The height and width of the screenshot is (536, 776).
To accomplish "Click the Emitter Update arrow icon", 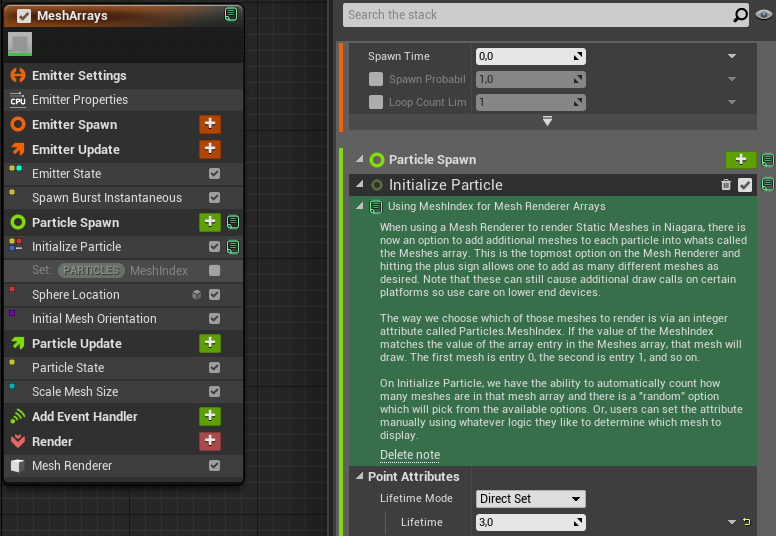I will click(x=18, y=149).
